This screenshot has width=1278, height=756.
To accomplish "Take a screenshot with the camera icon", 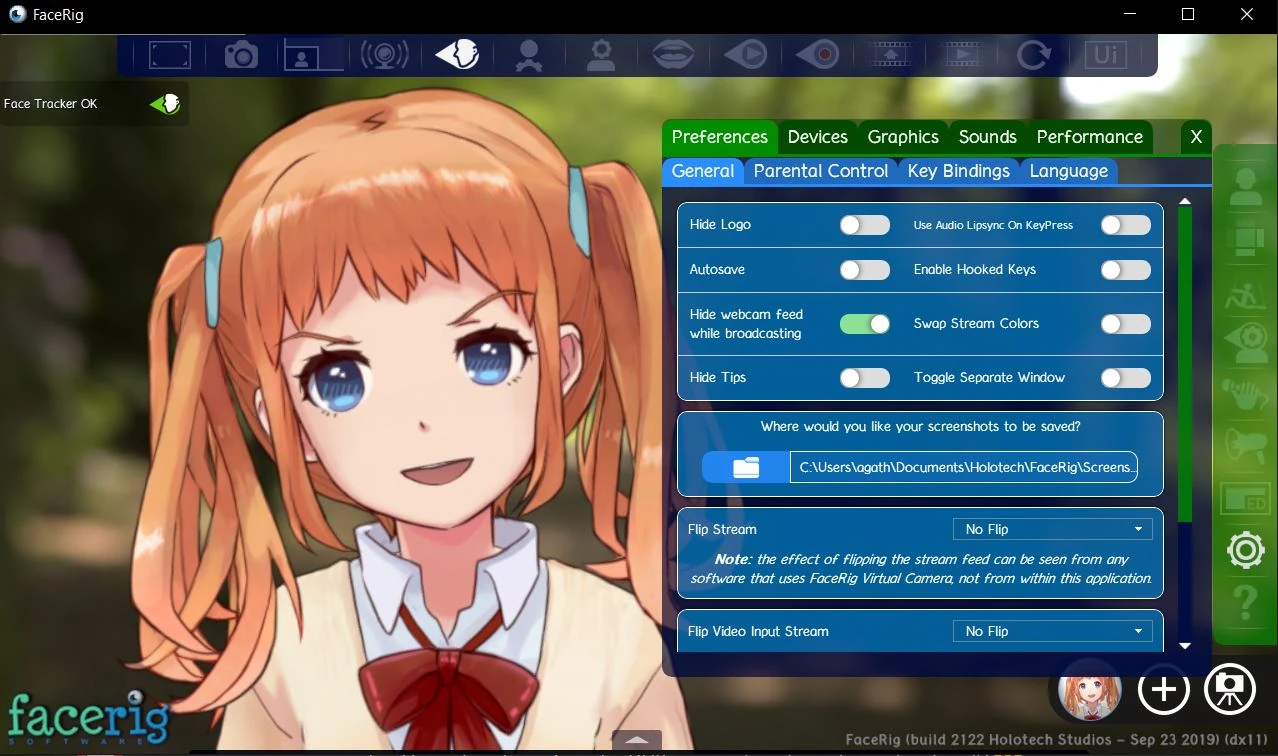I will [x=241, y=54].
